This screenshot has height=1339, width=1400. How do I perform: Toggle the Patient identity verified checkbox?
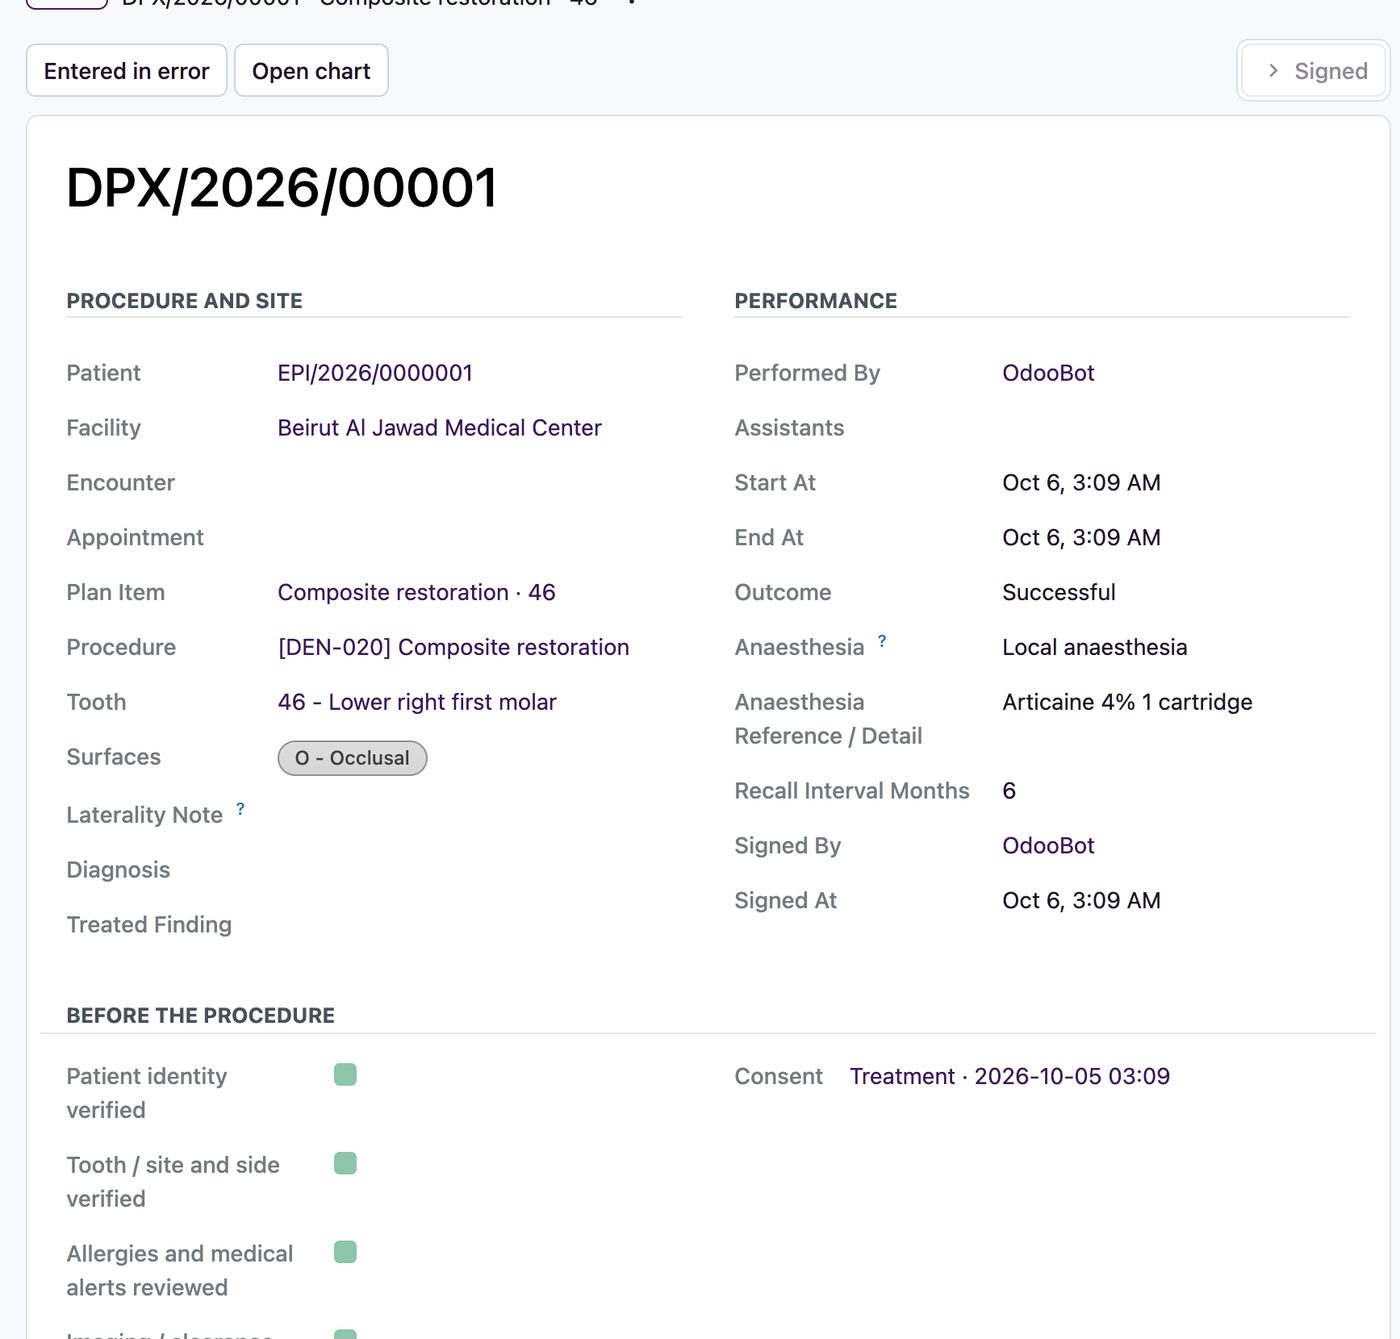point(345,1075)
